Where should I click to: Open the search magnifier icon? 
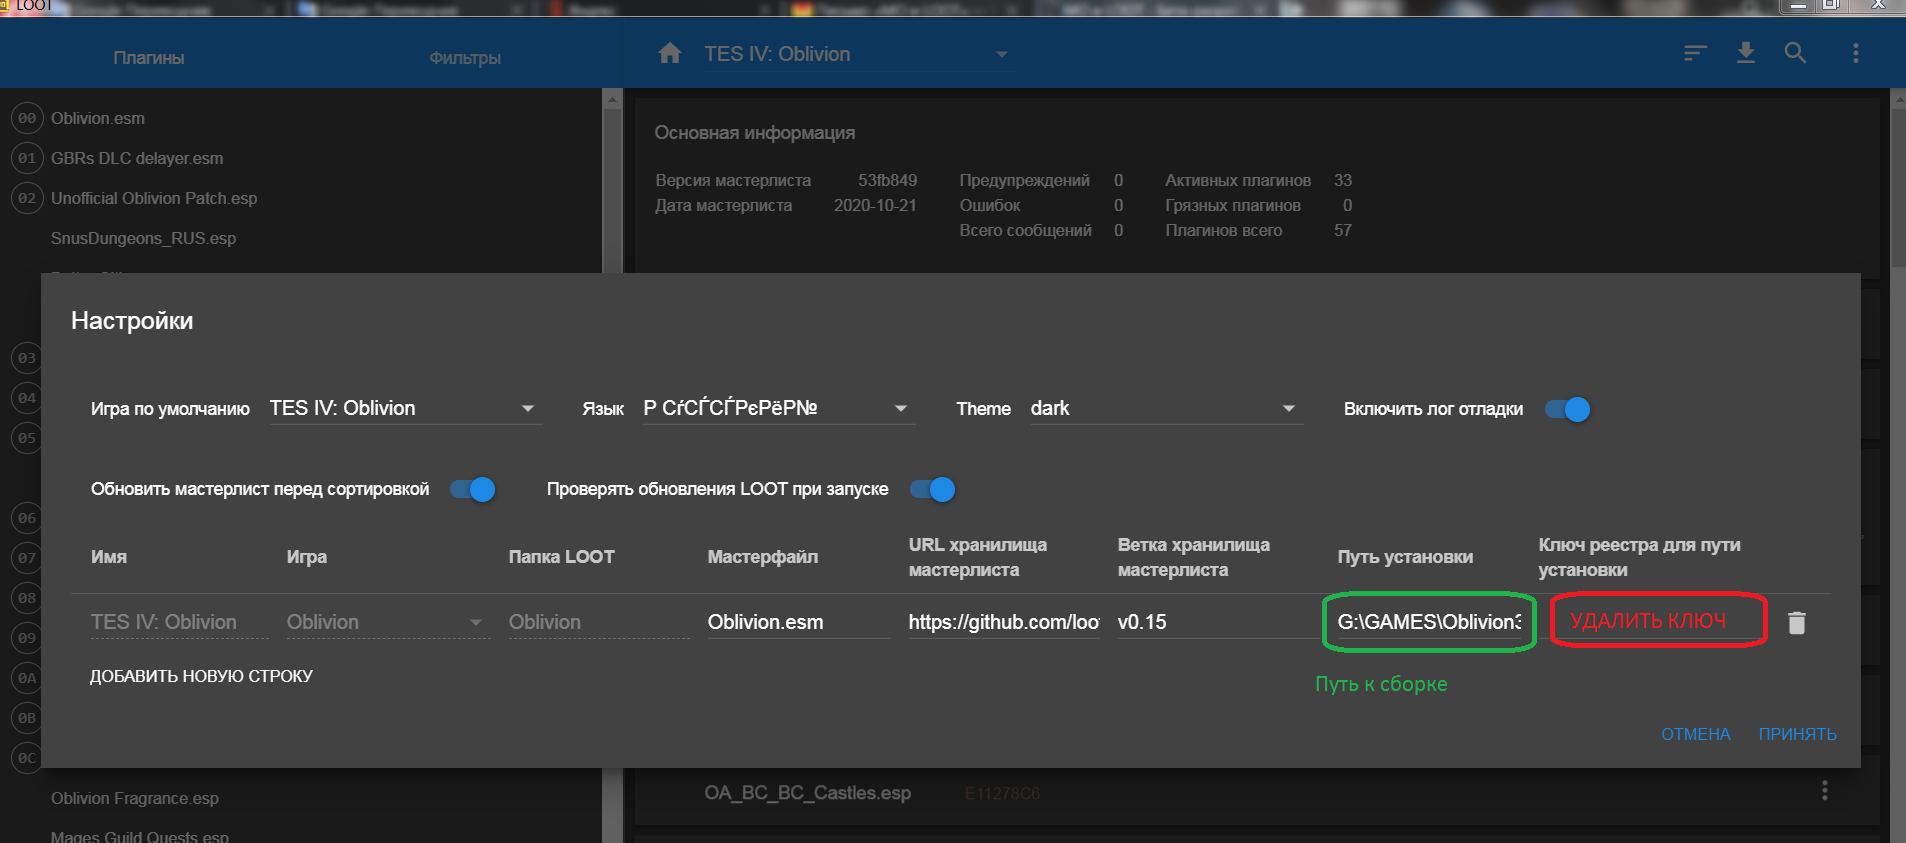[x=1795, y=54]
